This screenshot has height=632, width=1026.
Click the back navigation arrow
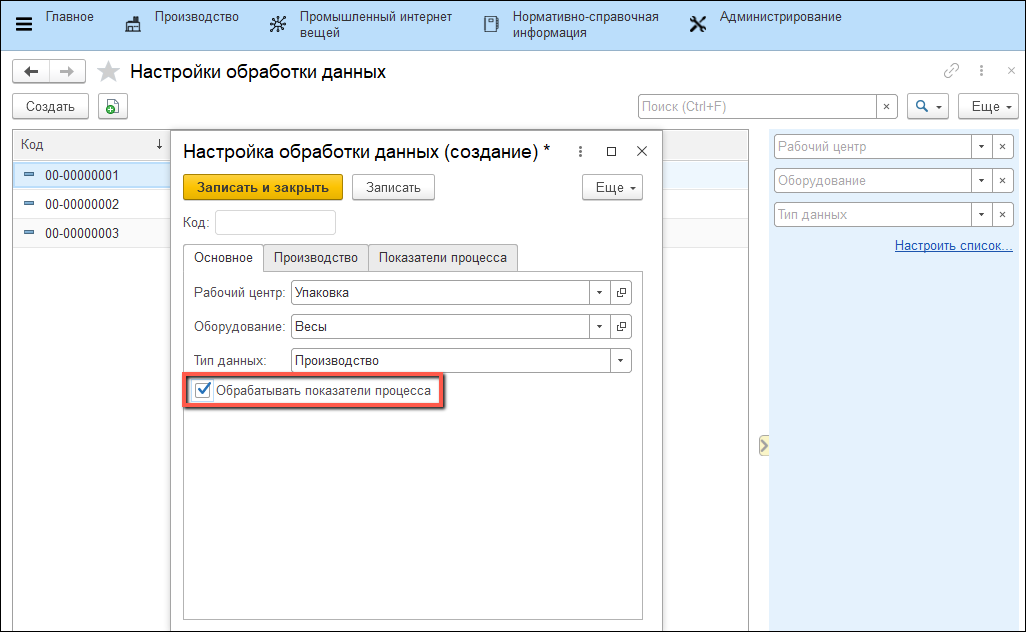[x=31, y=72]
